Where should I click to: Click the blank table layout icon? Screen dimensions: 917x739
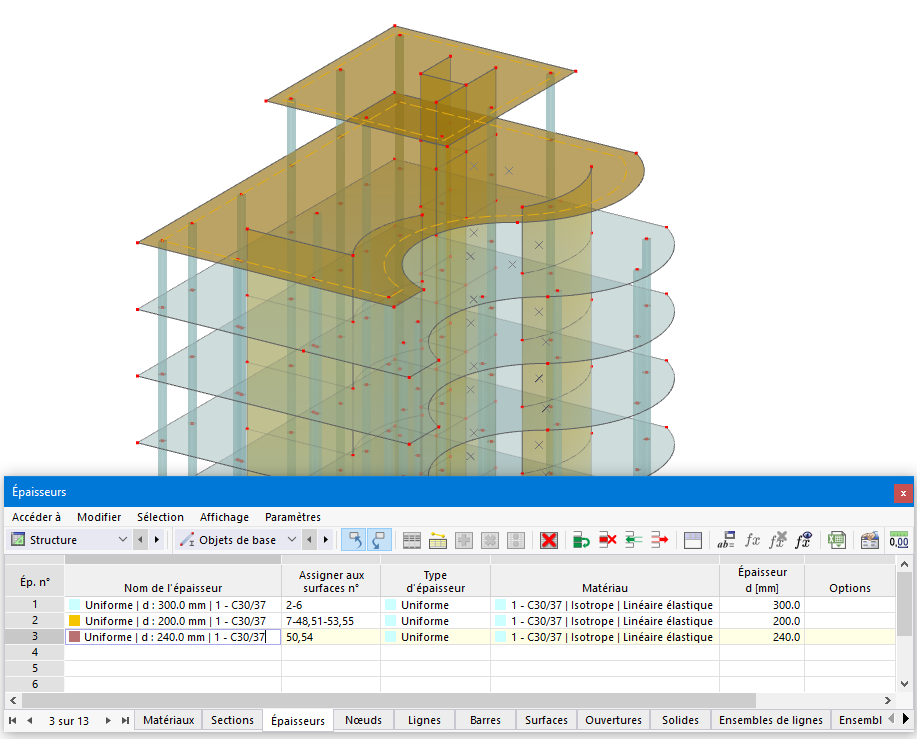(x=692, y=540)
